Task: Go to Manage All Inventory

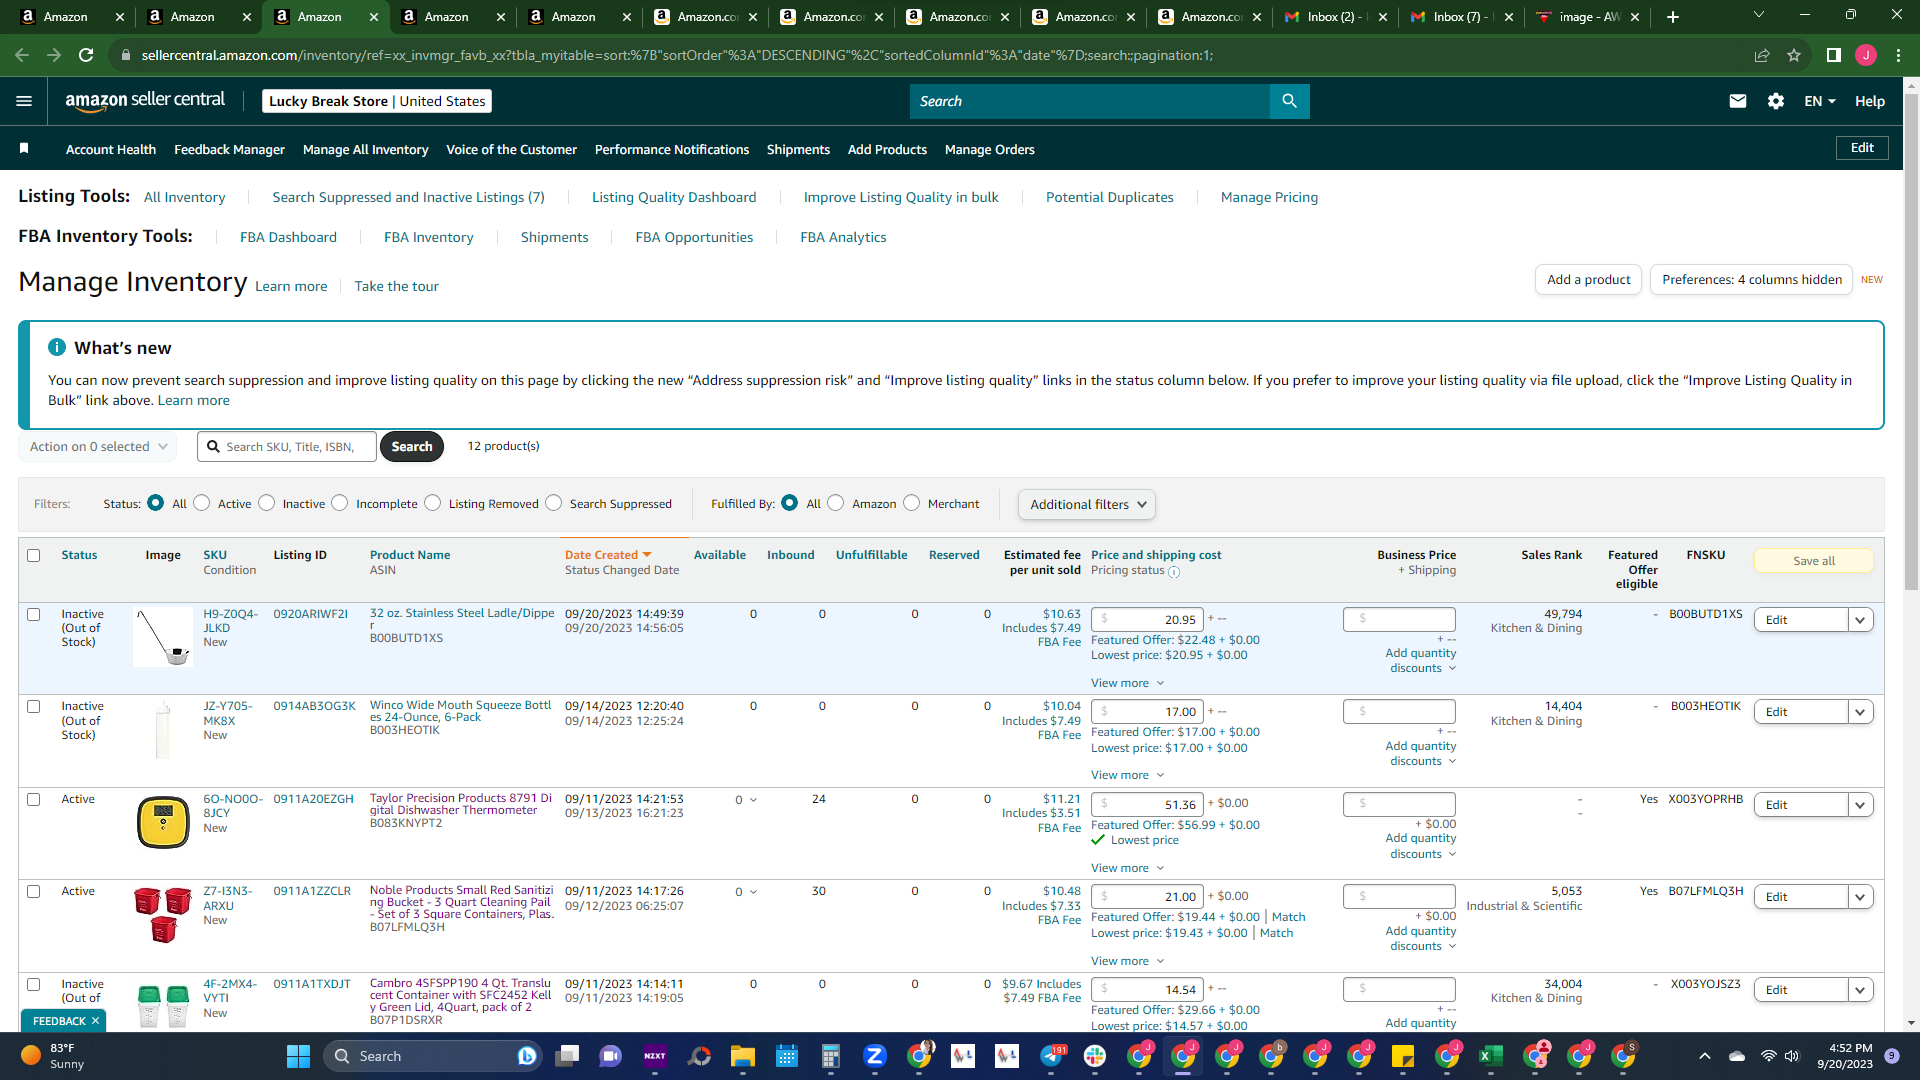Action: coord(365,149)
